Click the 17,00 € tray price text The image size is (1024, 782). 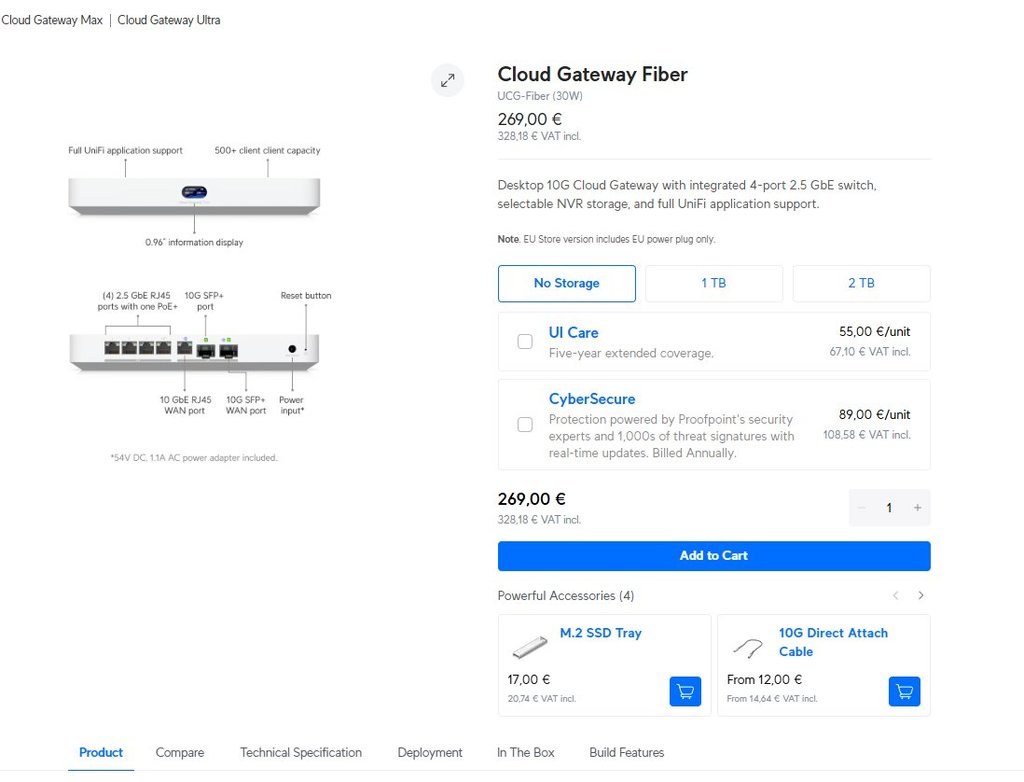(x=528, y=680)
